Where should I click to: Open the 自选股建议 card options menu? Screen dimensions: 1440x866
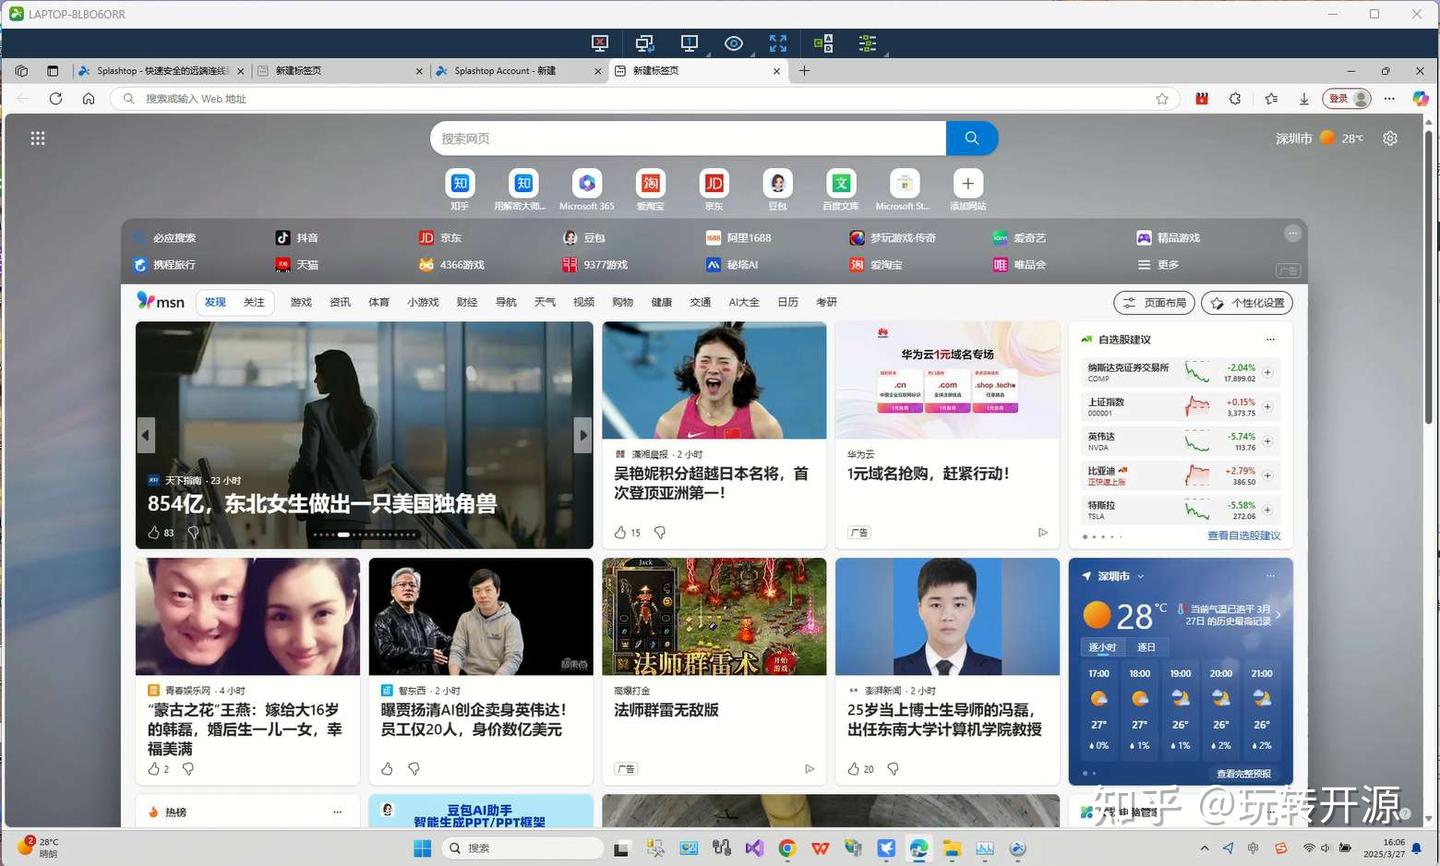(x=1270, y=339)
